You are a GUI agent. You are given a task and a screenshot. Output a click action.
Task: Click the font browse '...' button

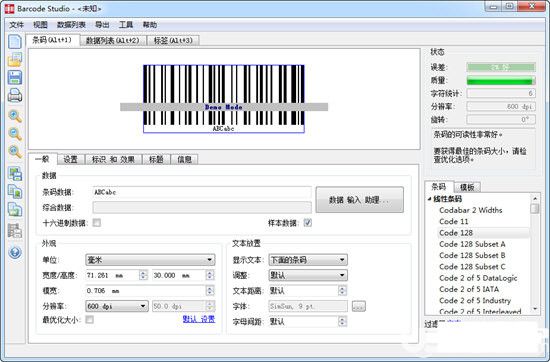tap(358, 306)
